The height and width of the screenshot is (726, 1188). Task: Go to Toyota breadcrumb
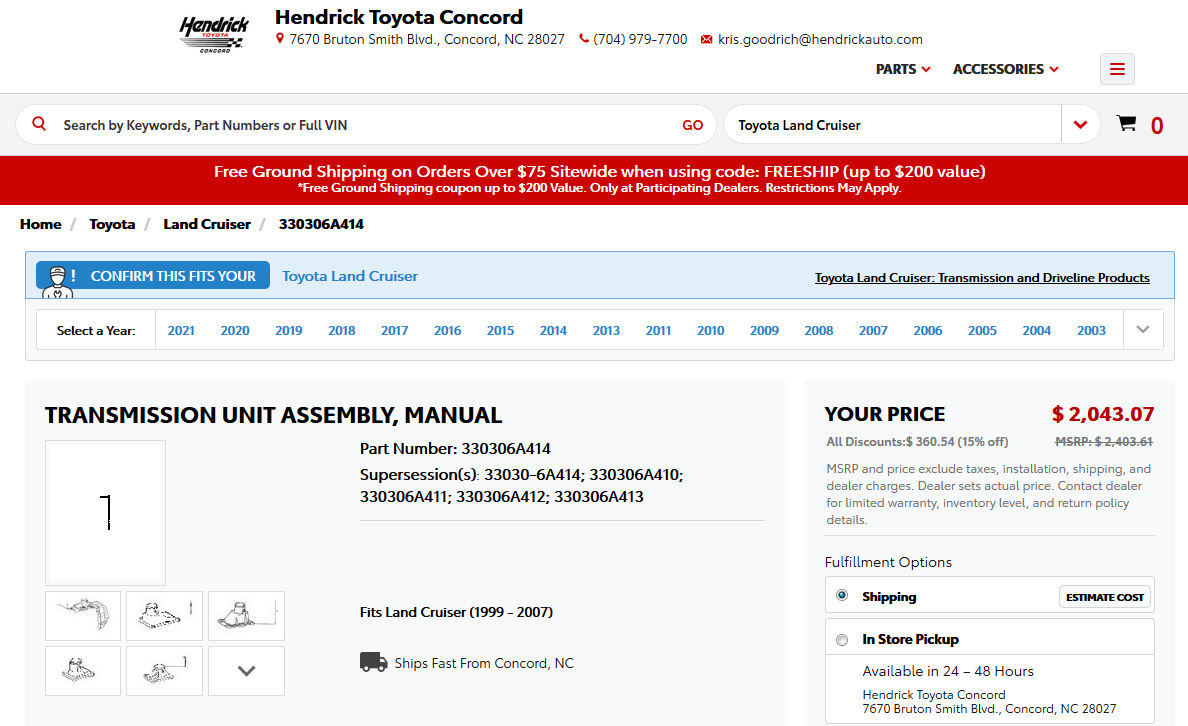(x=112, y=224)
